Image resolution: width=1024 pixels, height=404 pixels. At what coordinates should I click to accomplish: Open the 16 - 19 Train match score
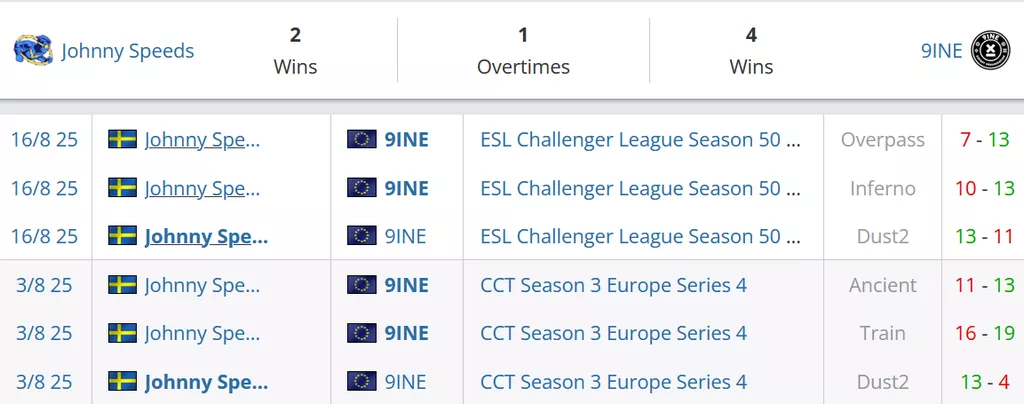(x=985, y=334)
